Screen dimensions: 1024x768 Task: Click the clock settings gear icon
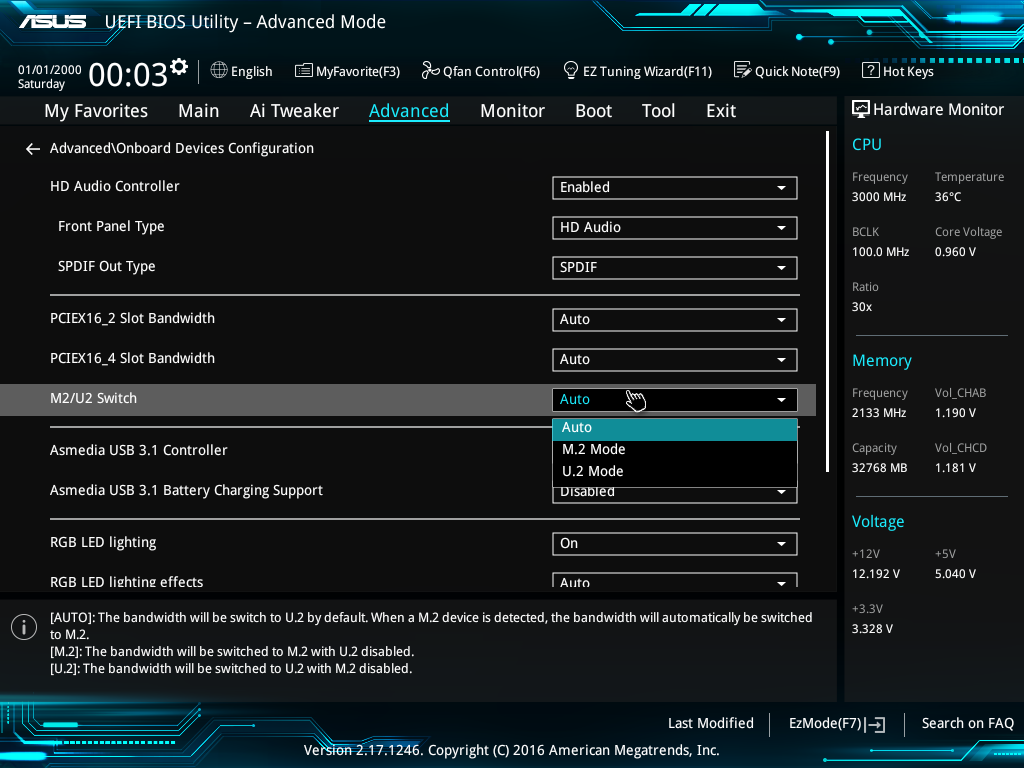coord(179,67)
